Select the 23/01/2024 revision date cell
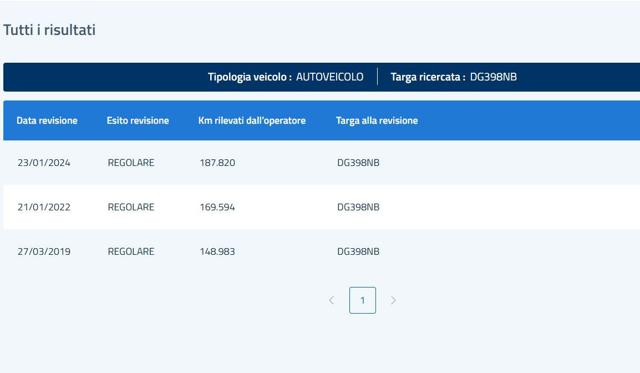This screenshot has width=640, height=373. click(x=44, y=163)
